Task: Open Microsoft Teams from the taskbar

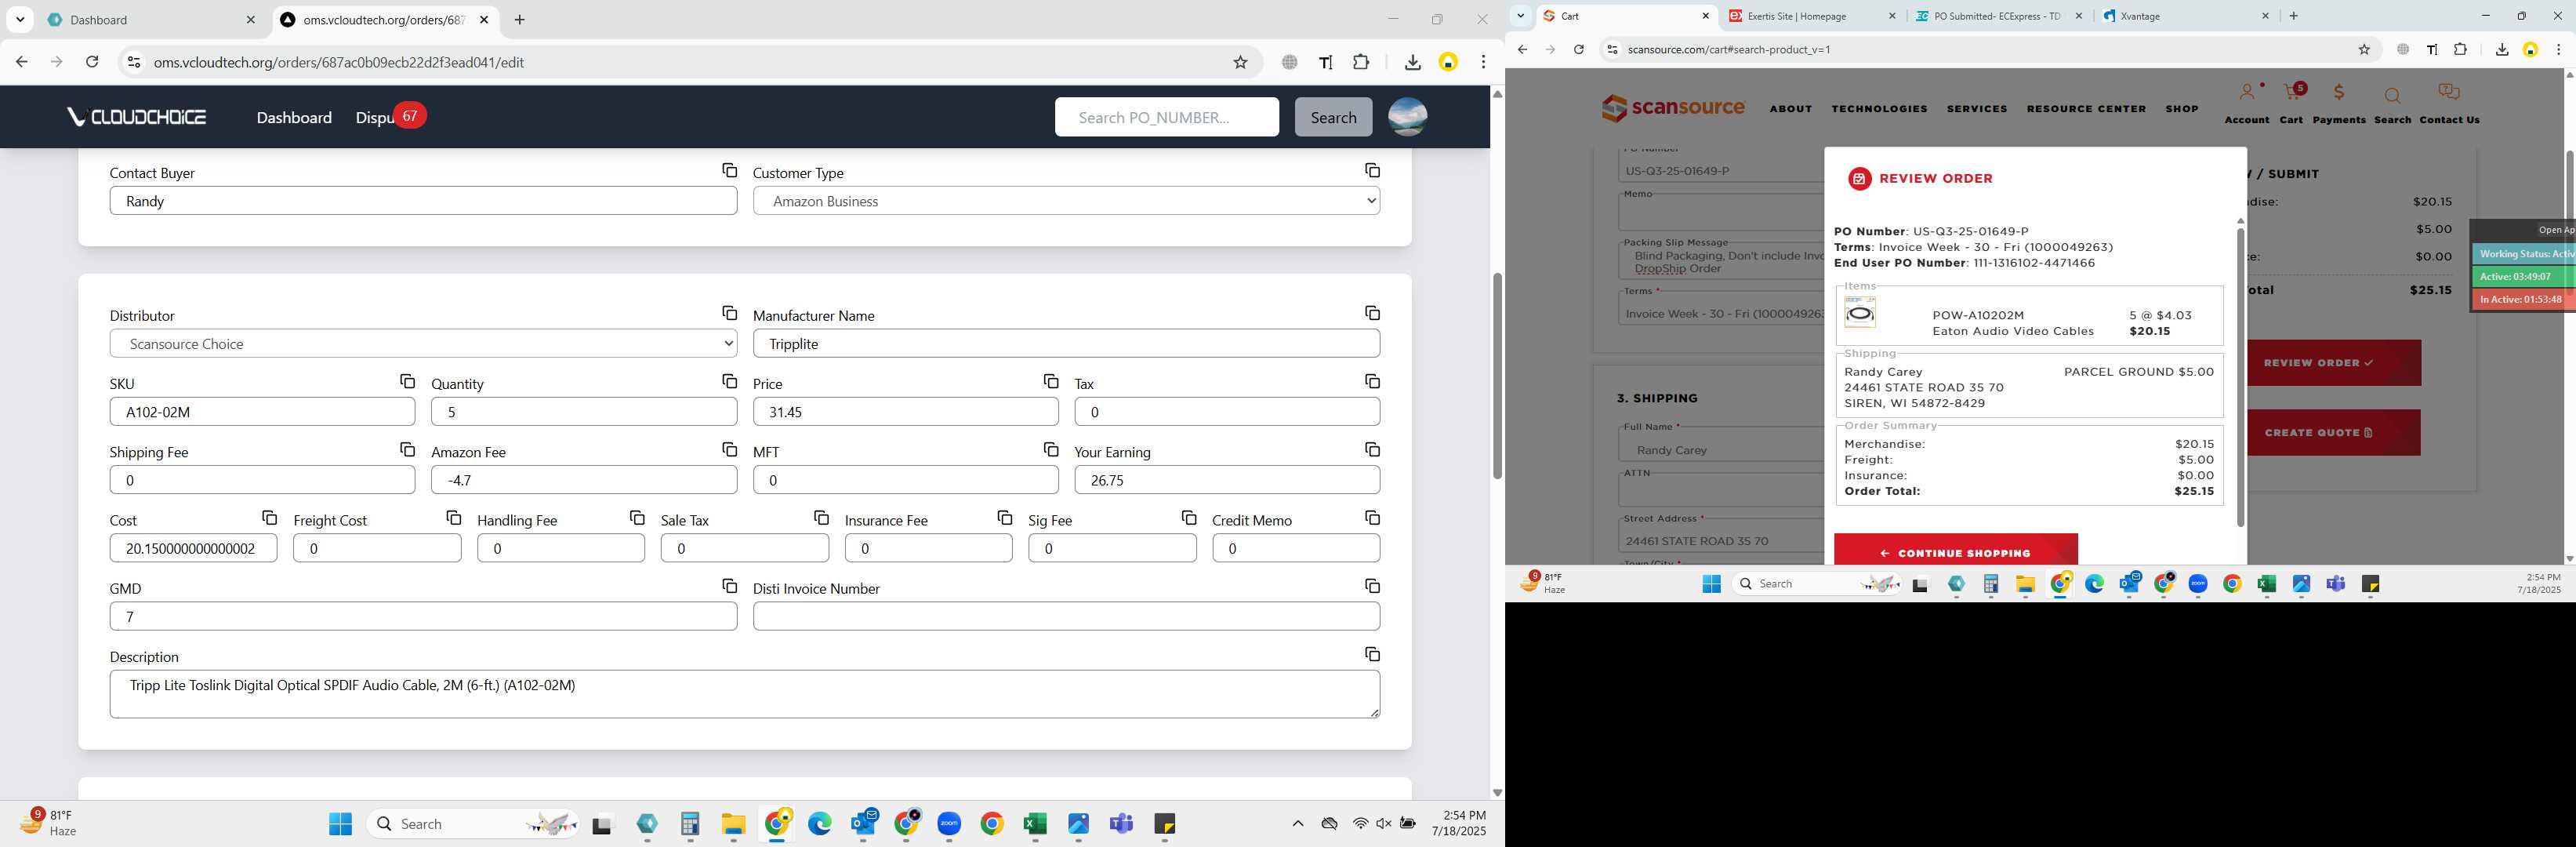Action: [x=1121, y=824]
